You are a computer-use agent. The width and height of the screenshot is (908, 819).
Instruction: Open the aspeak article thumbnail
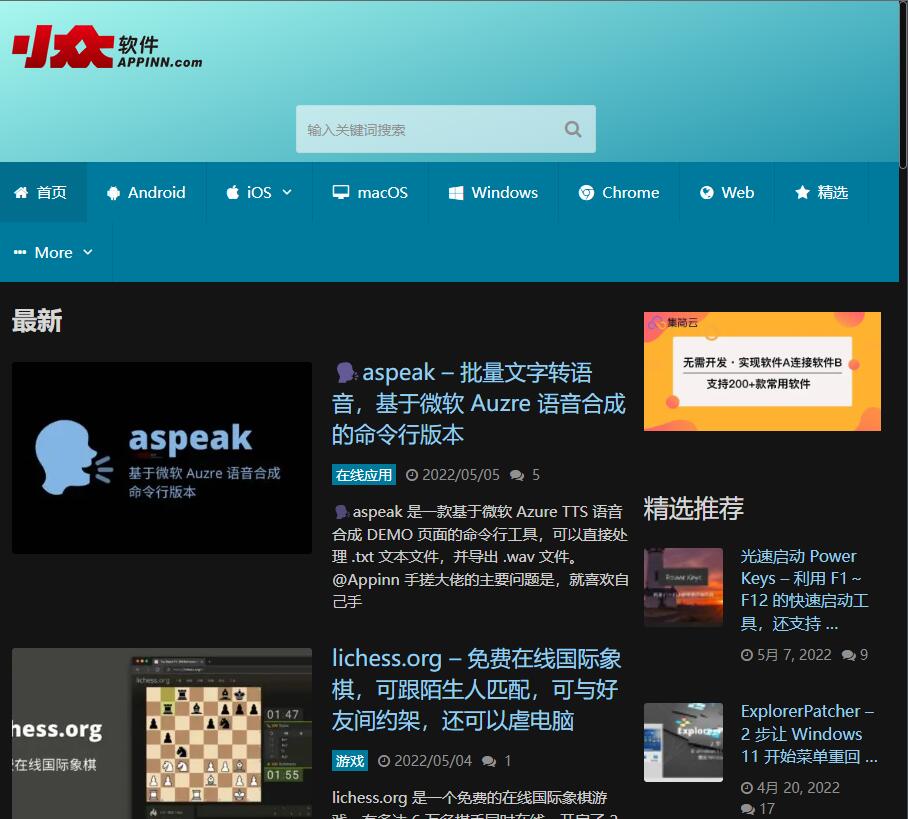pyautogui.click(x=162, y=458)
